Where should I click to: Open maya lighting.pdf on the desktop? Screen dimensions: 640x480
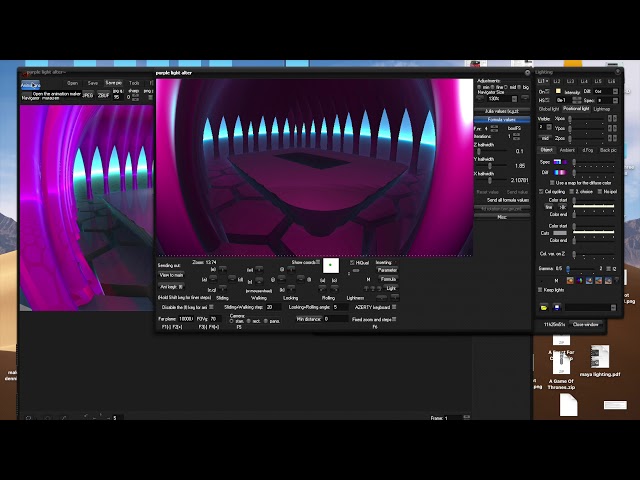[x=600, y=361]
